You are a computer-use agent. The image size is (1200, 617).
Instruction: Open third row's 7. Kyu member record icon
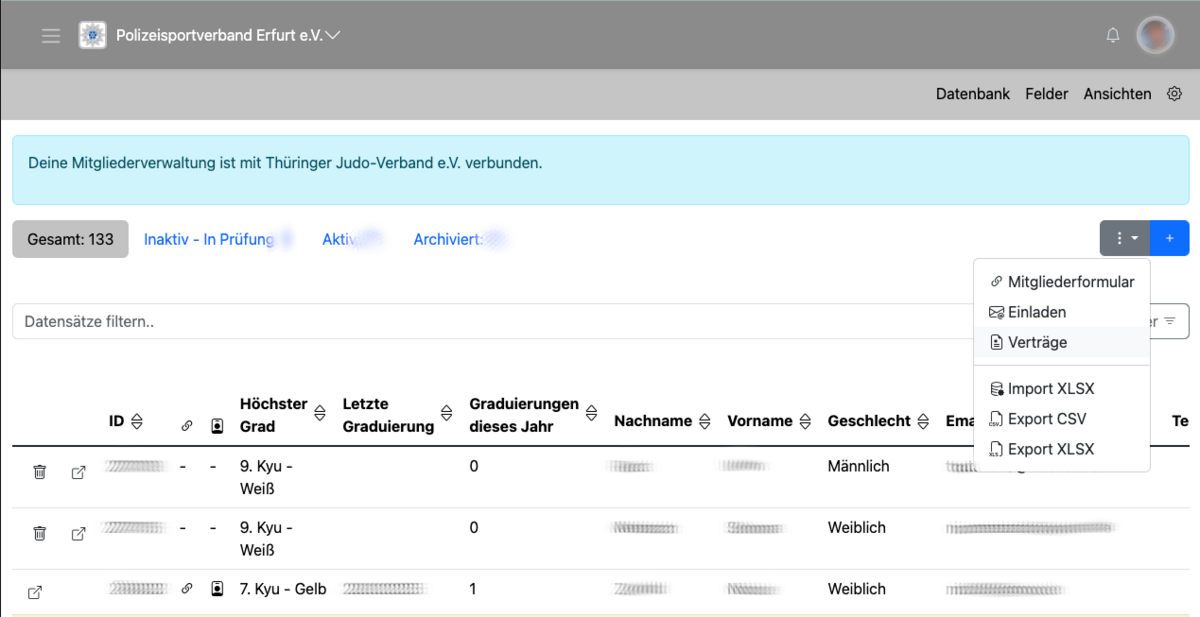[35, 592]
